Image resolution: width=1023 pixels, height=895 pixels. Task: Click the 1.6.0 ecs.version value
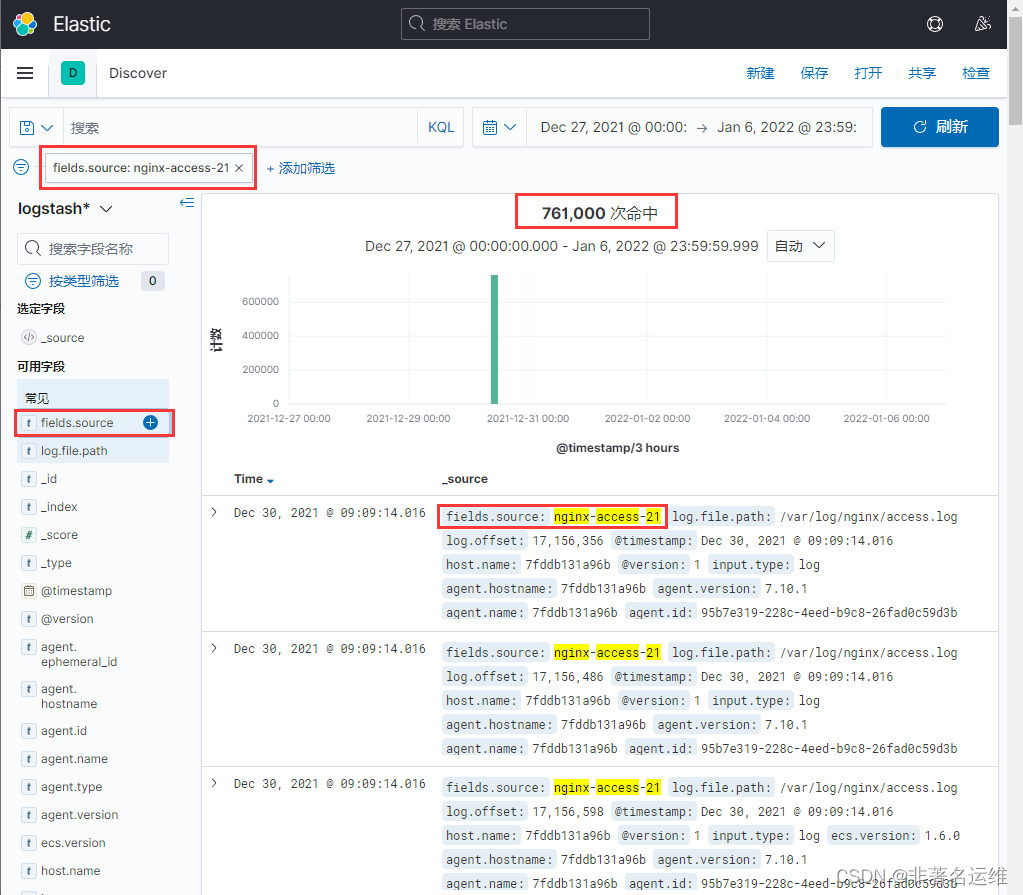pyautogui.click(x=941, y=836)
